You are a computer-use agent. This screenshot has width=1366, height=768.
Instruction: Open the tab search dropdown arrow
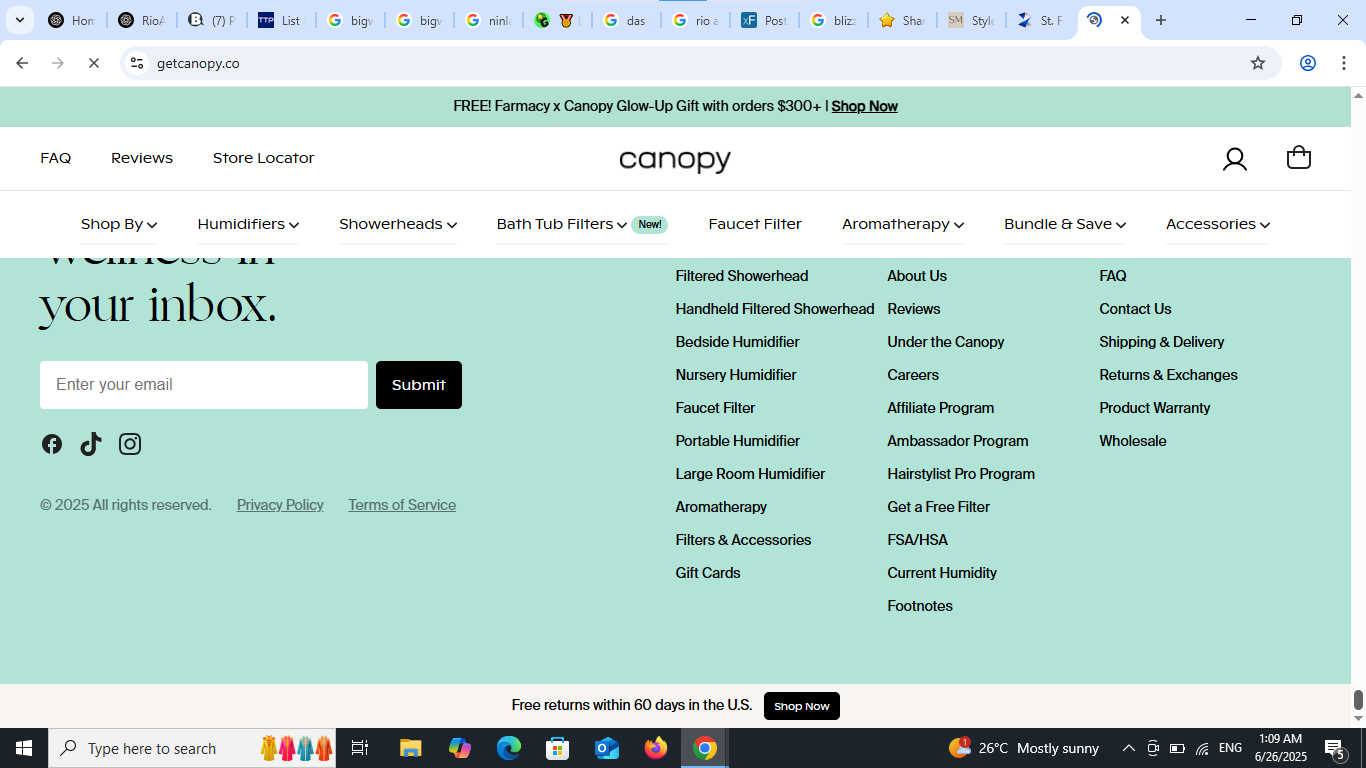click(19, 20)
